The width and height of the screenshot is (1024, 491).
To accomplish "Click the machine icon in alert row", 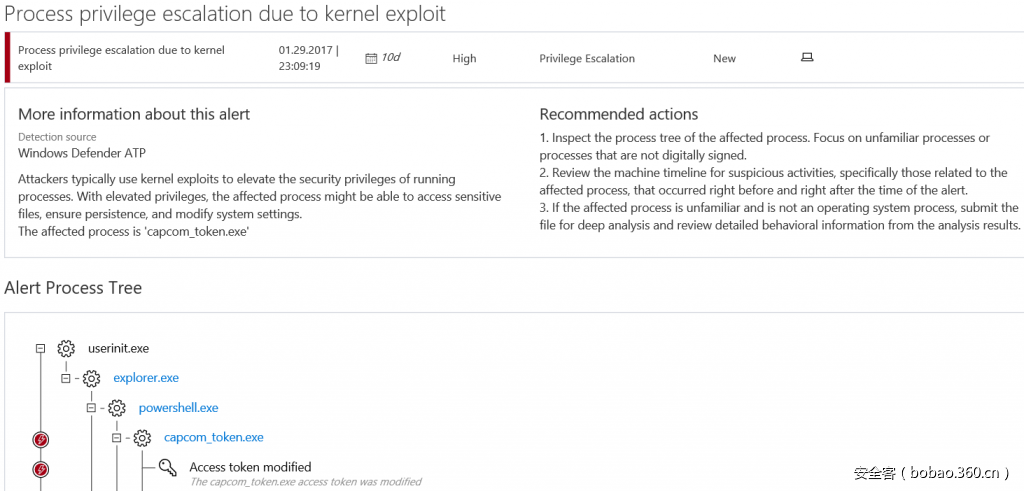I will coord(807,58).
